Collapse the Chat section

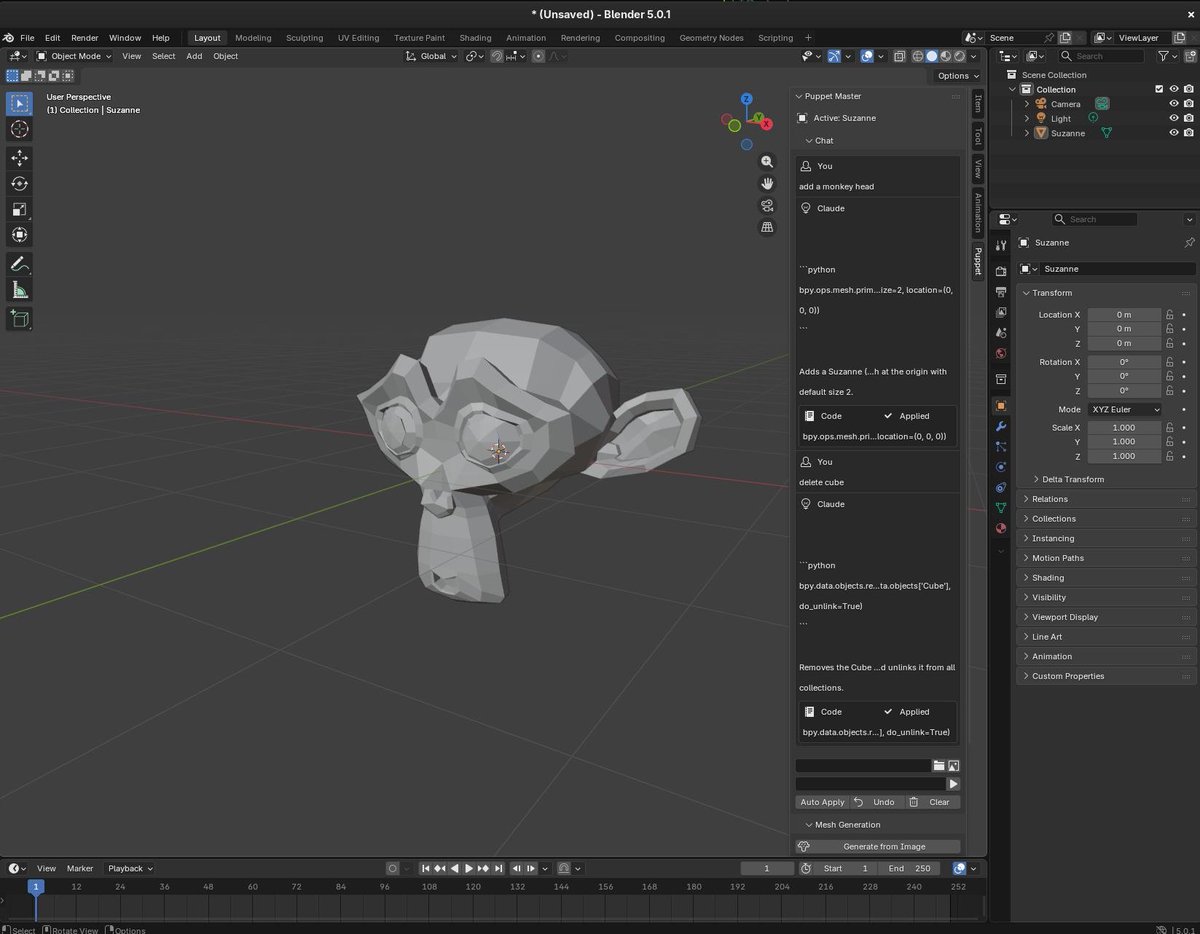(x=819, y=141)
